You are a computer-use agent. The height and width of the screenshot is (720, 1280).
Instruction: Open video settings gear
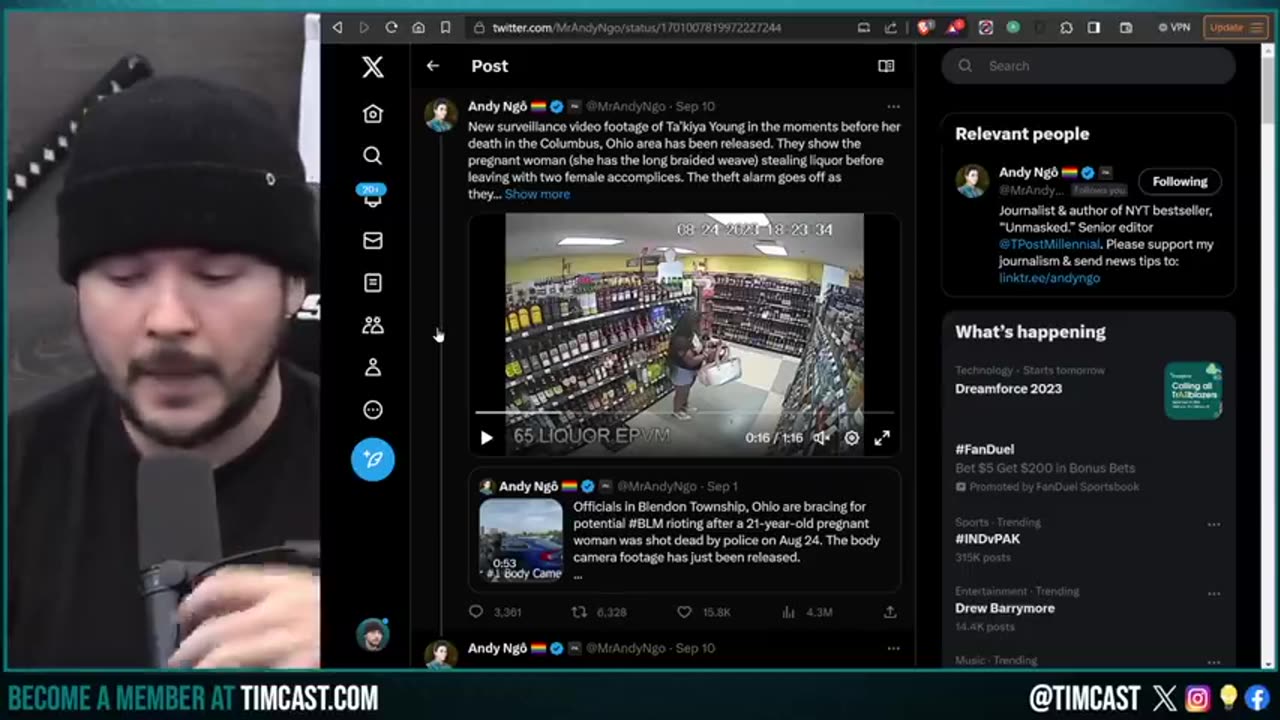click(x=852, y=438)
